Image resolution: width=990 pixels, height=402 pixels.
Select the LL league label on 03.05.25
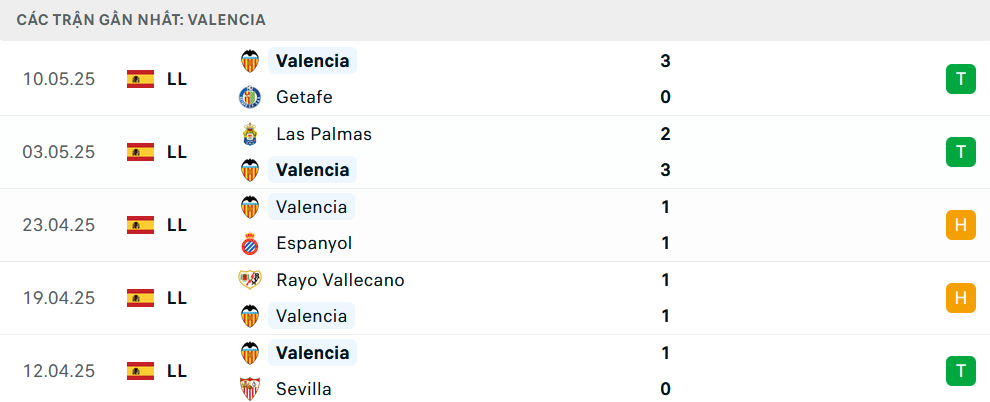[x=177, y=152]
